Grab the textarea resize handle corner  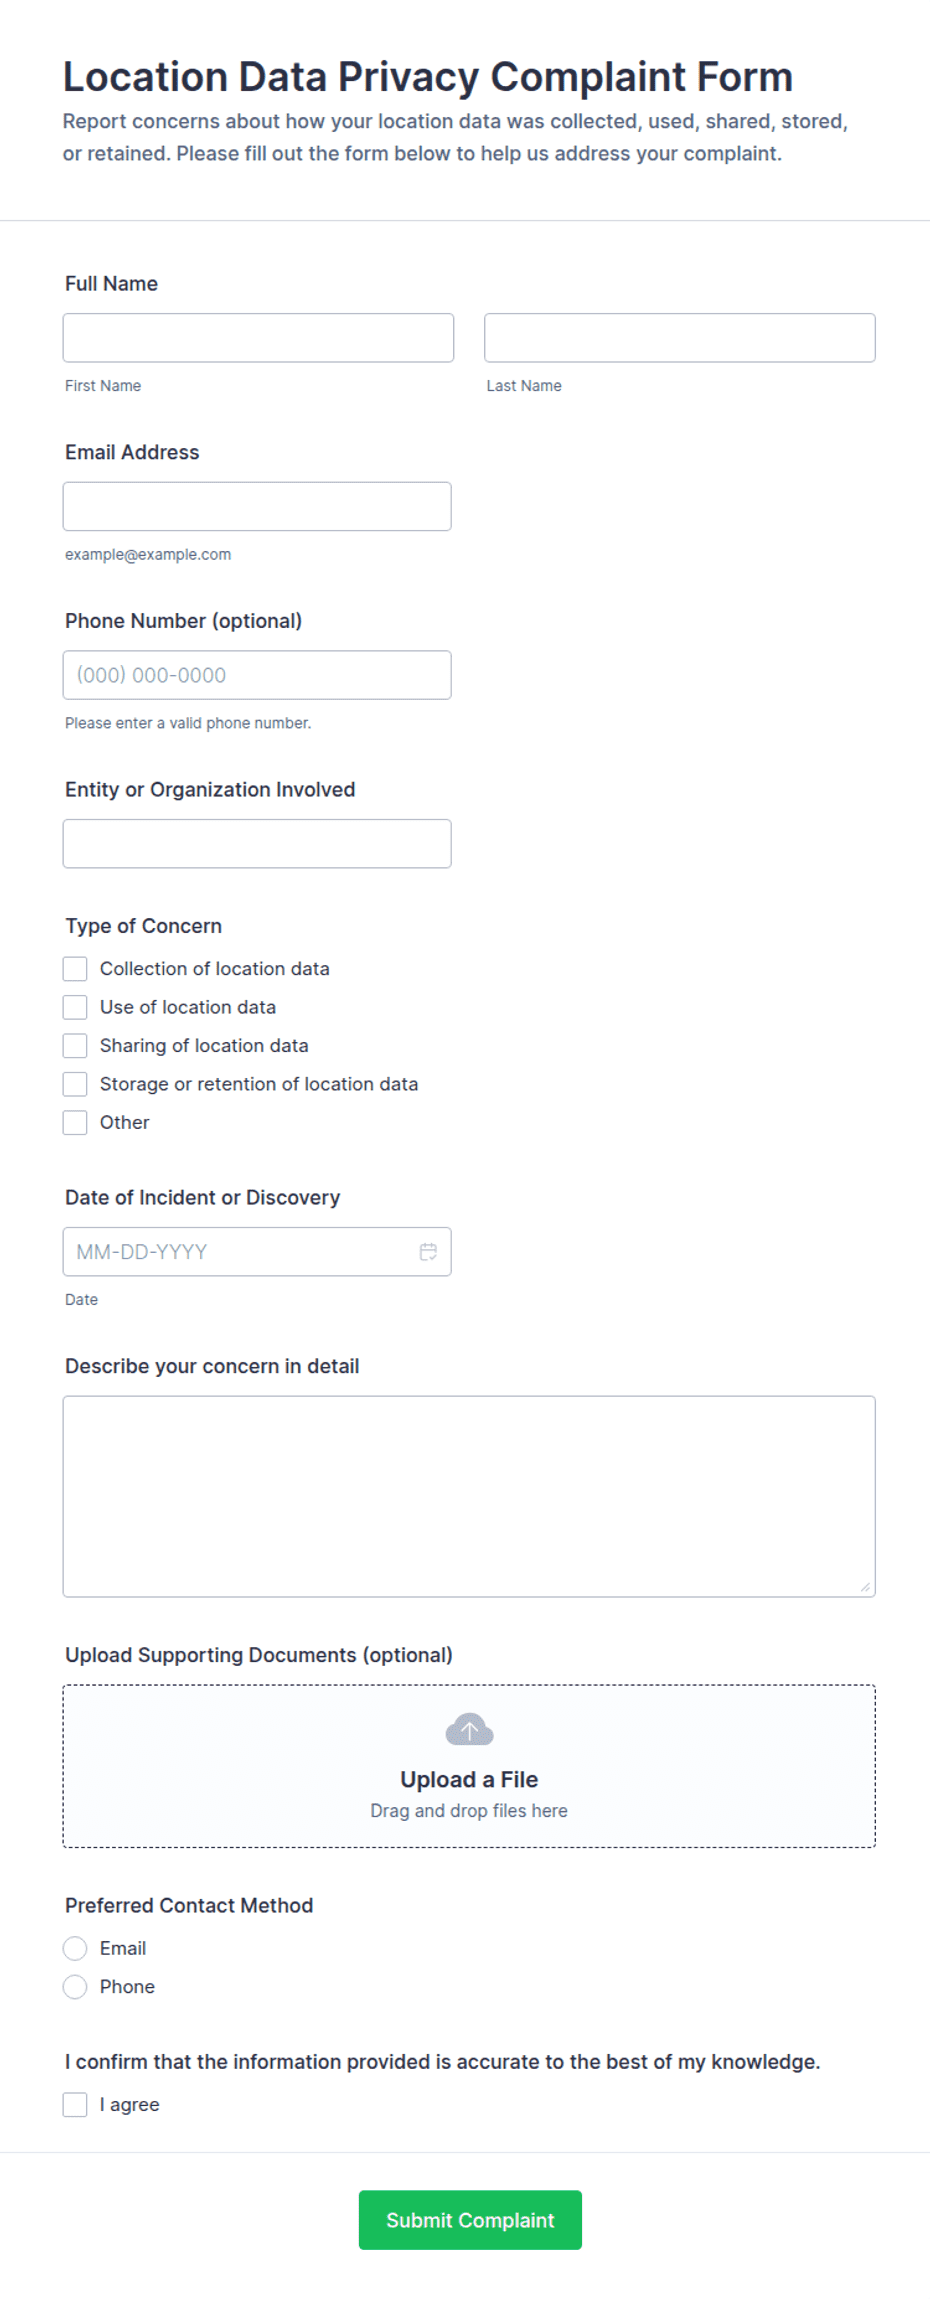[865, 1587]
